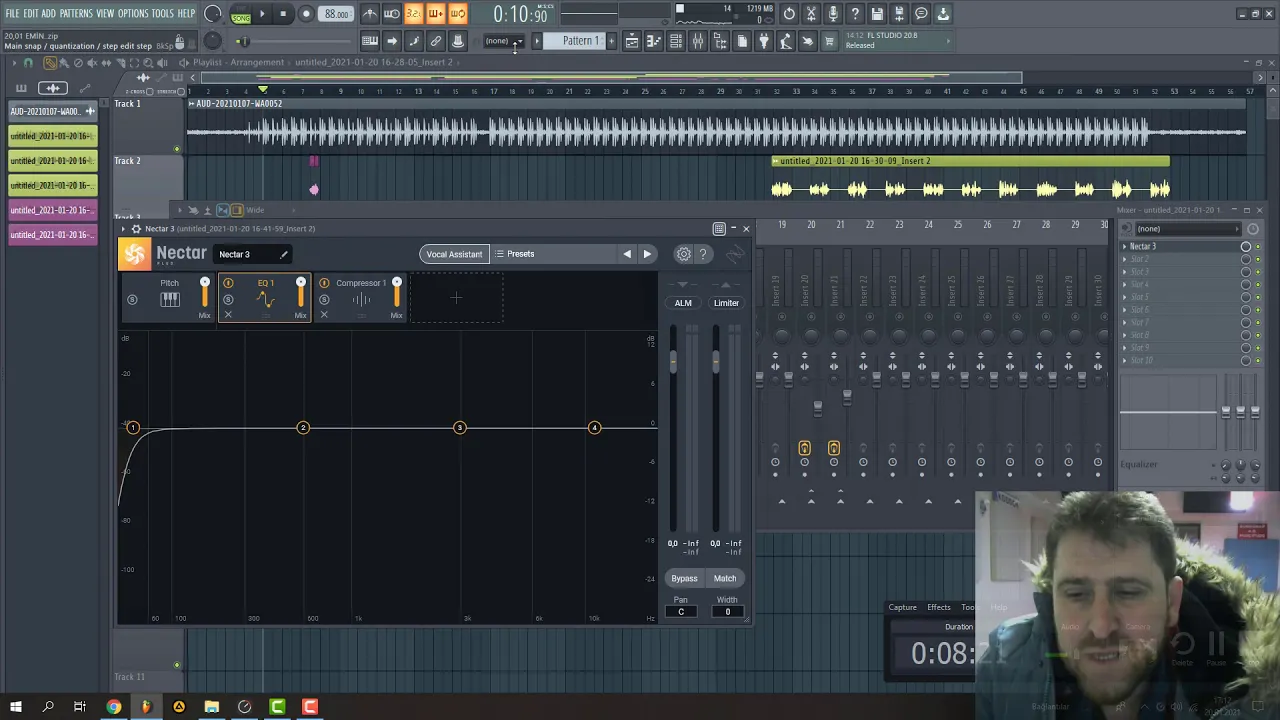Remove the Compressor 1 module
The width and height of the screenshot is (1280, 720).
pos(324,315)
